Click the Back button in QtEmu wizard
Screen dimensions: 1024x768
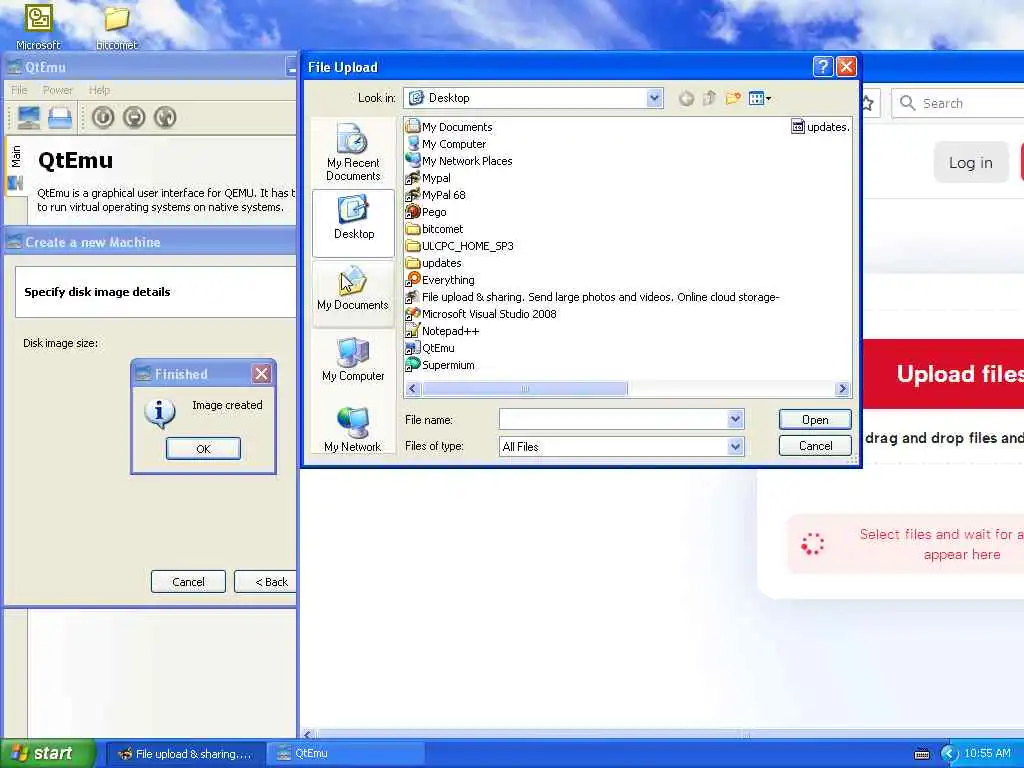[x=266, y=581]
